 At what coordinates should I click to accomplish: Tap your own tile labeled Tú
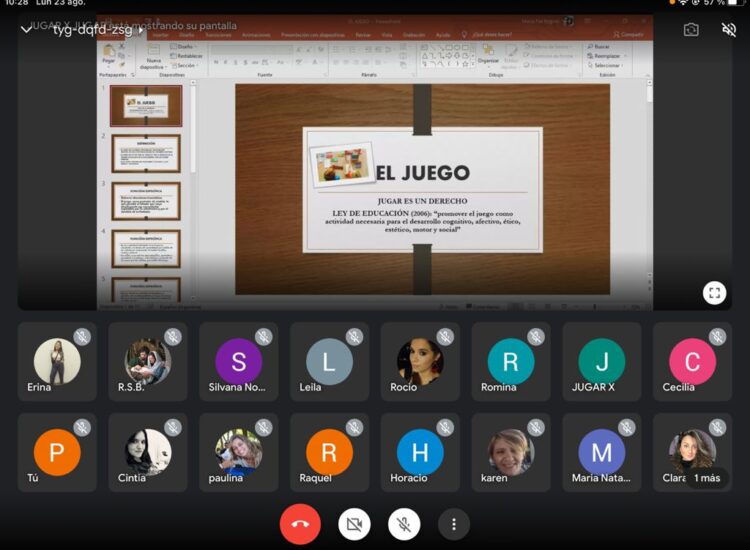(57, 453)
